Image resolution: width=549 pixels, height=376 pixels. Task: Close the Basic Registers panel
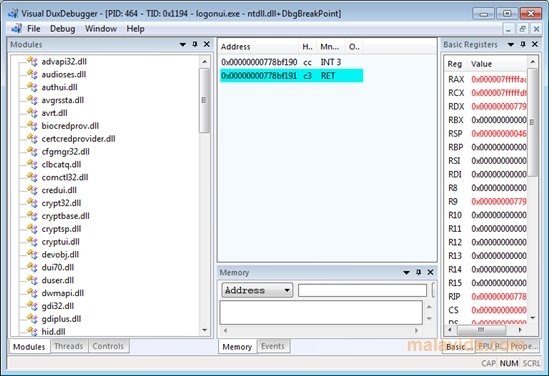(x=535, y=44)
